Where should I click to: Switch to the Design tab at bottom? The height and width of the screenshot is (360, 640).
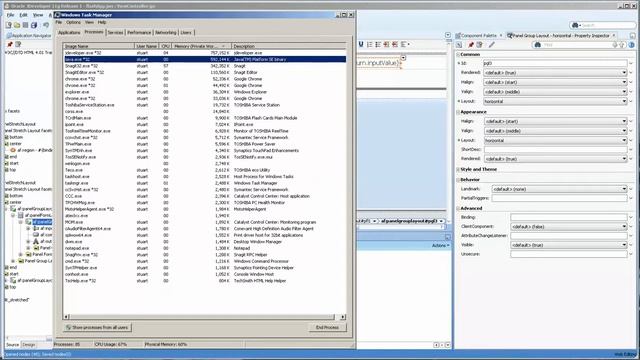[x=29, y=345]
